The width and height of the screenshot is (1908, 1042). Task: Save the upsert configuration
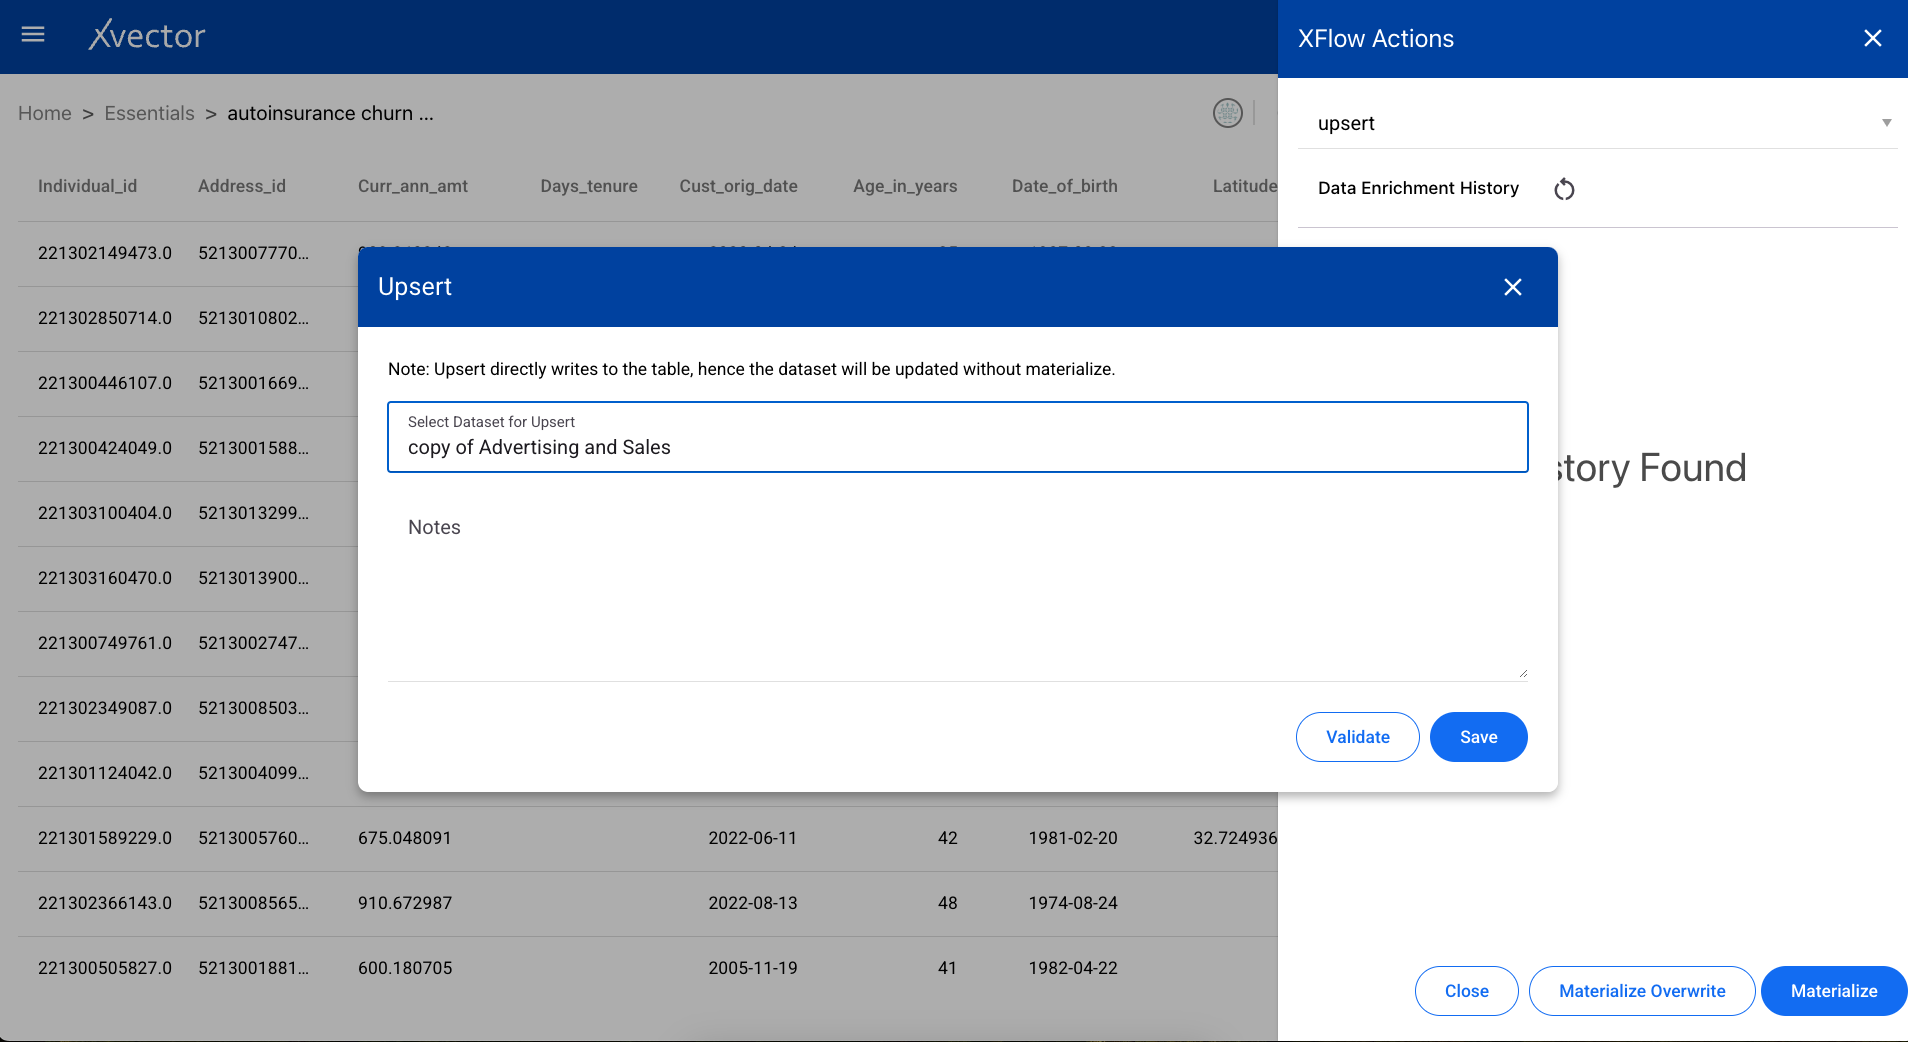pos(1479,737)
